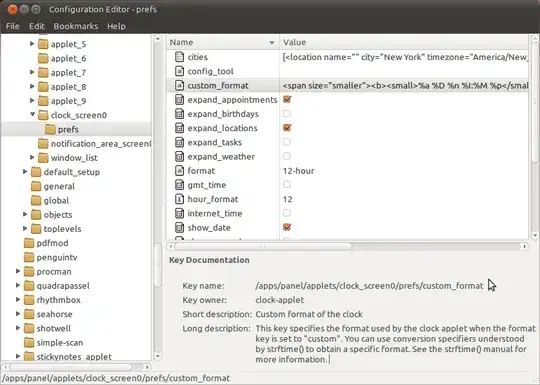The height and width of the screenshot is (385, 540).
Task: Click the key list horizontal scrollbar thumb
Action: click(263, 246)
